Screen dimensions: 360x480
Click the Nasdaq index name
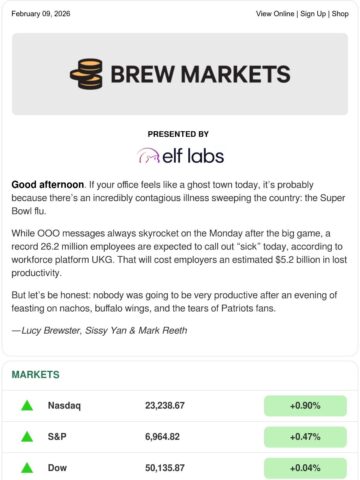(64, 406)
